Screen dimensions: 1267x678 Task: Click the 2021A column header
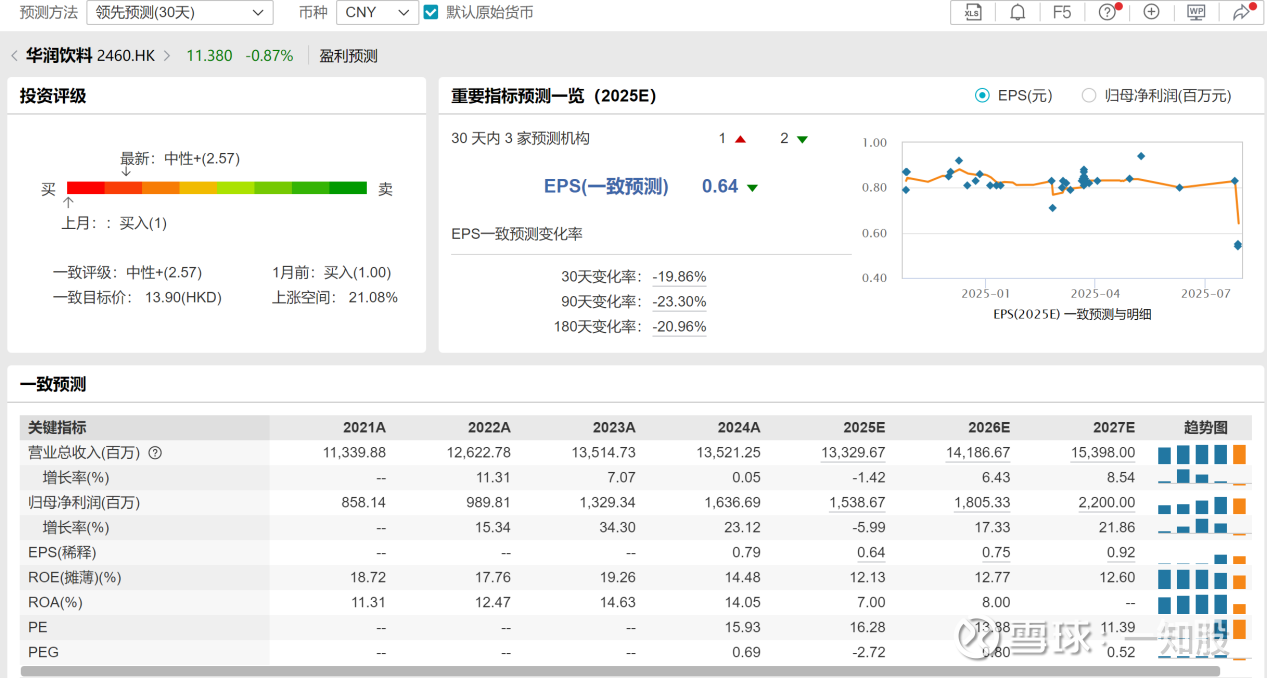364,428
